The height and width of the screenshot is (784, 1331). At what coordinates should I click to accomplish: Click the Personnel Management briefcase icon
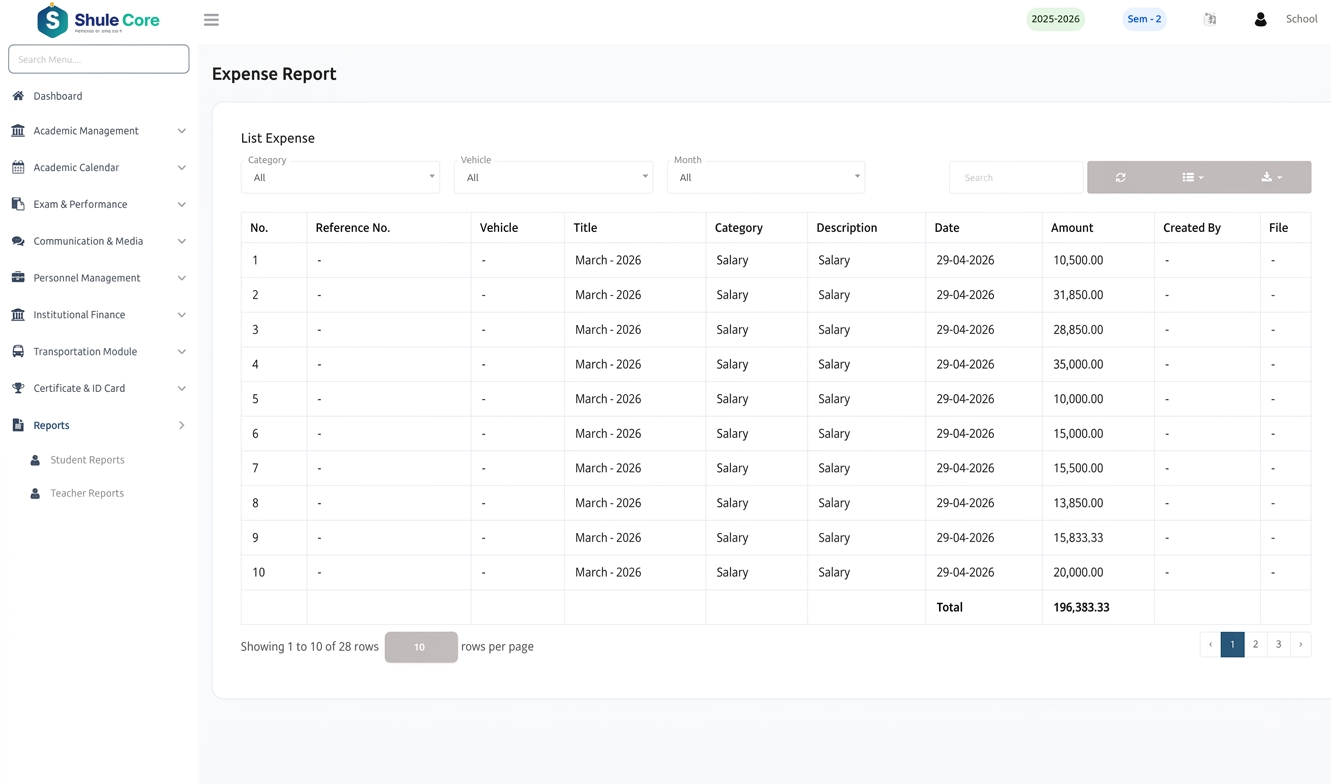(18, 278)
